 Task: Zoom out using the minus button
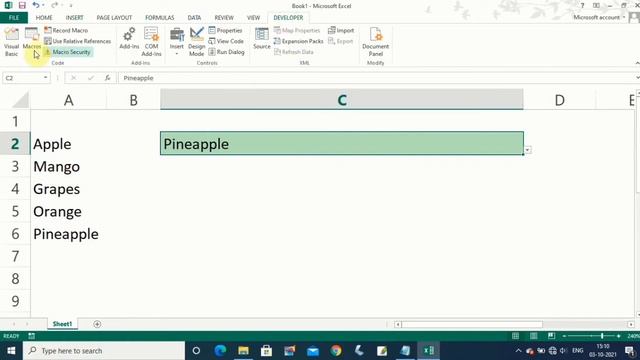click(x=564, y=336)
